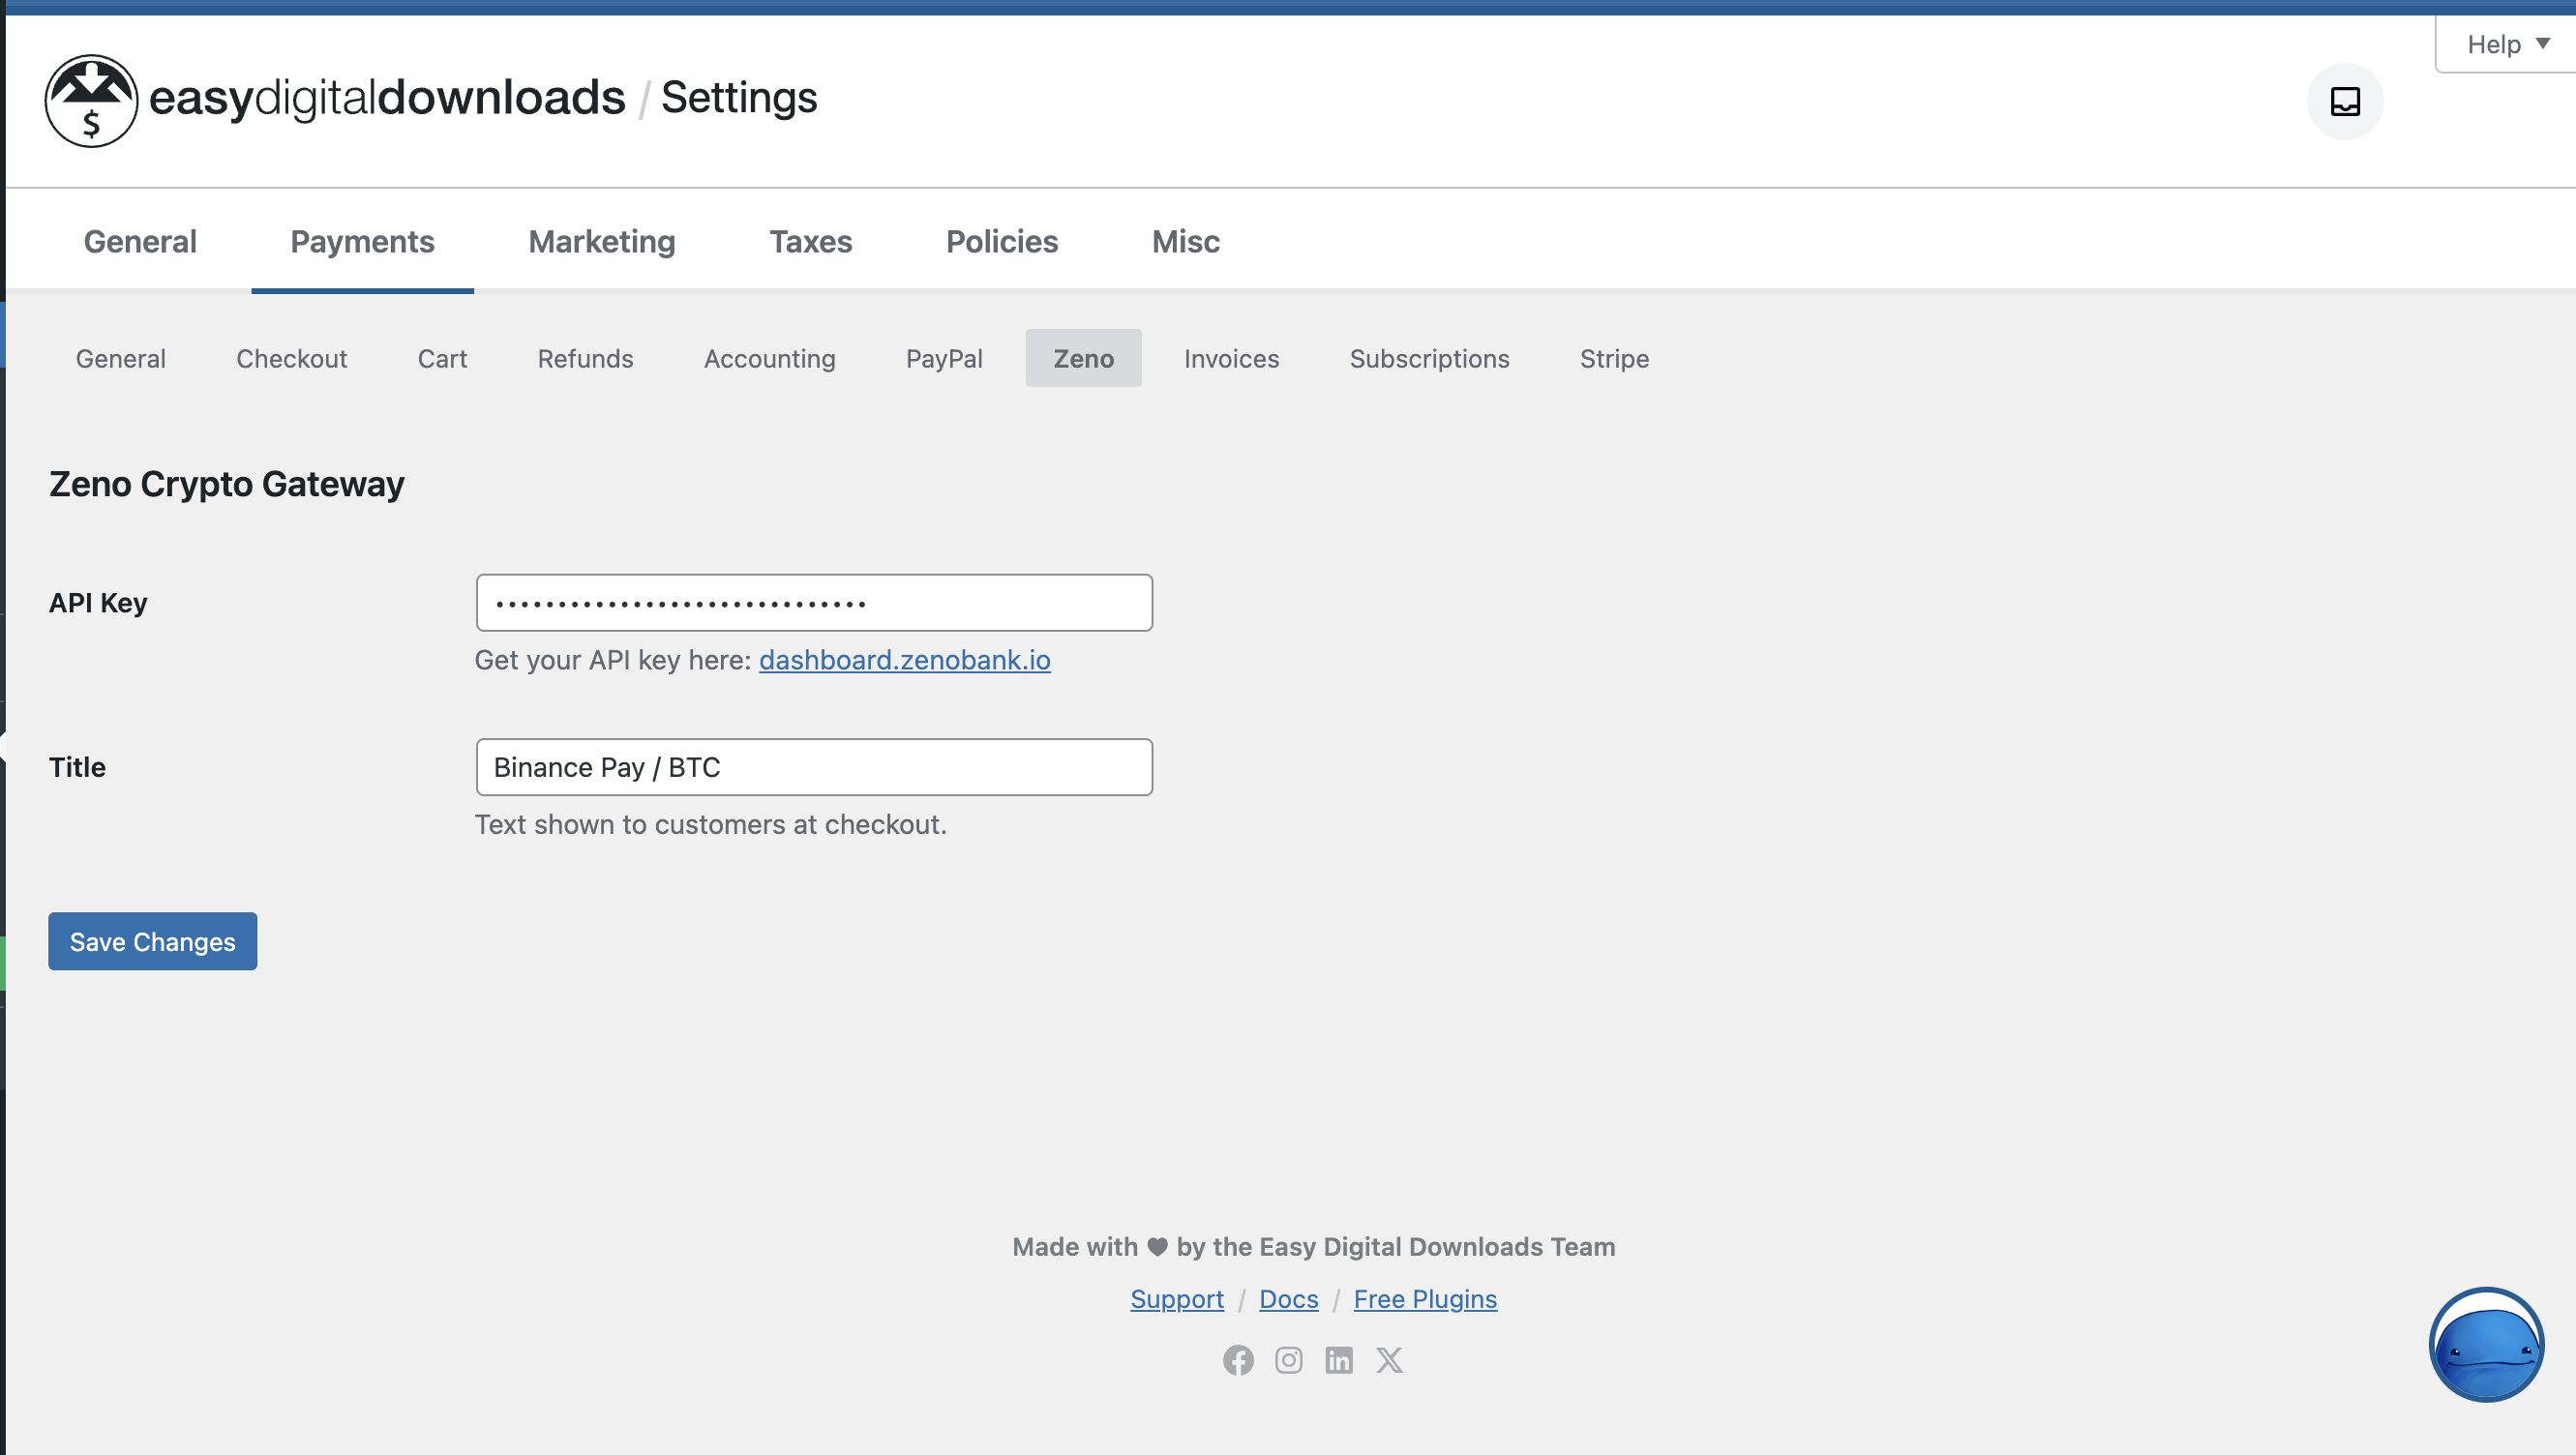This screenshot has height=1455, width=2576.
Task: Open the Free Plugins footer link
Action: point(1424,1298)
